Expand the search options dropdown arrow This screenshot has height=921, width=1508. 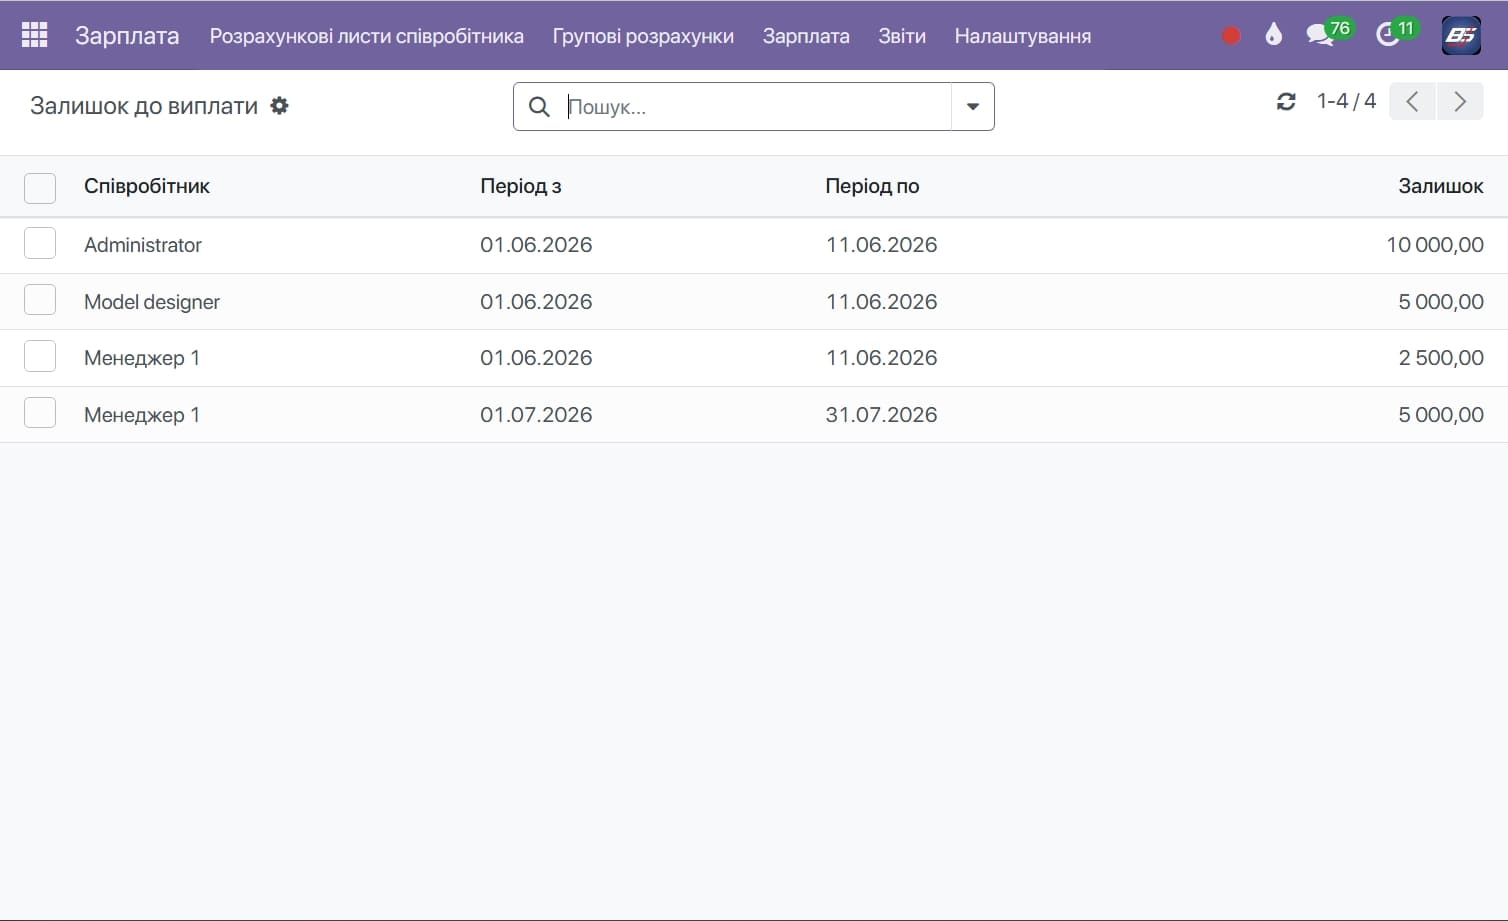(x=972, y=107)
